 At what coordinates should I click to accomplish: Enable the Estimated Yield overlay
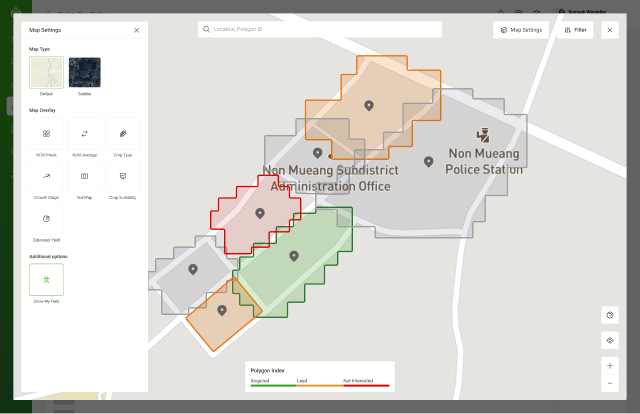pos(47,218)
